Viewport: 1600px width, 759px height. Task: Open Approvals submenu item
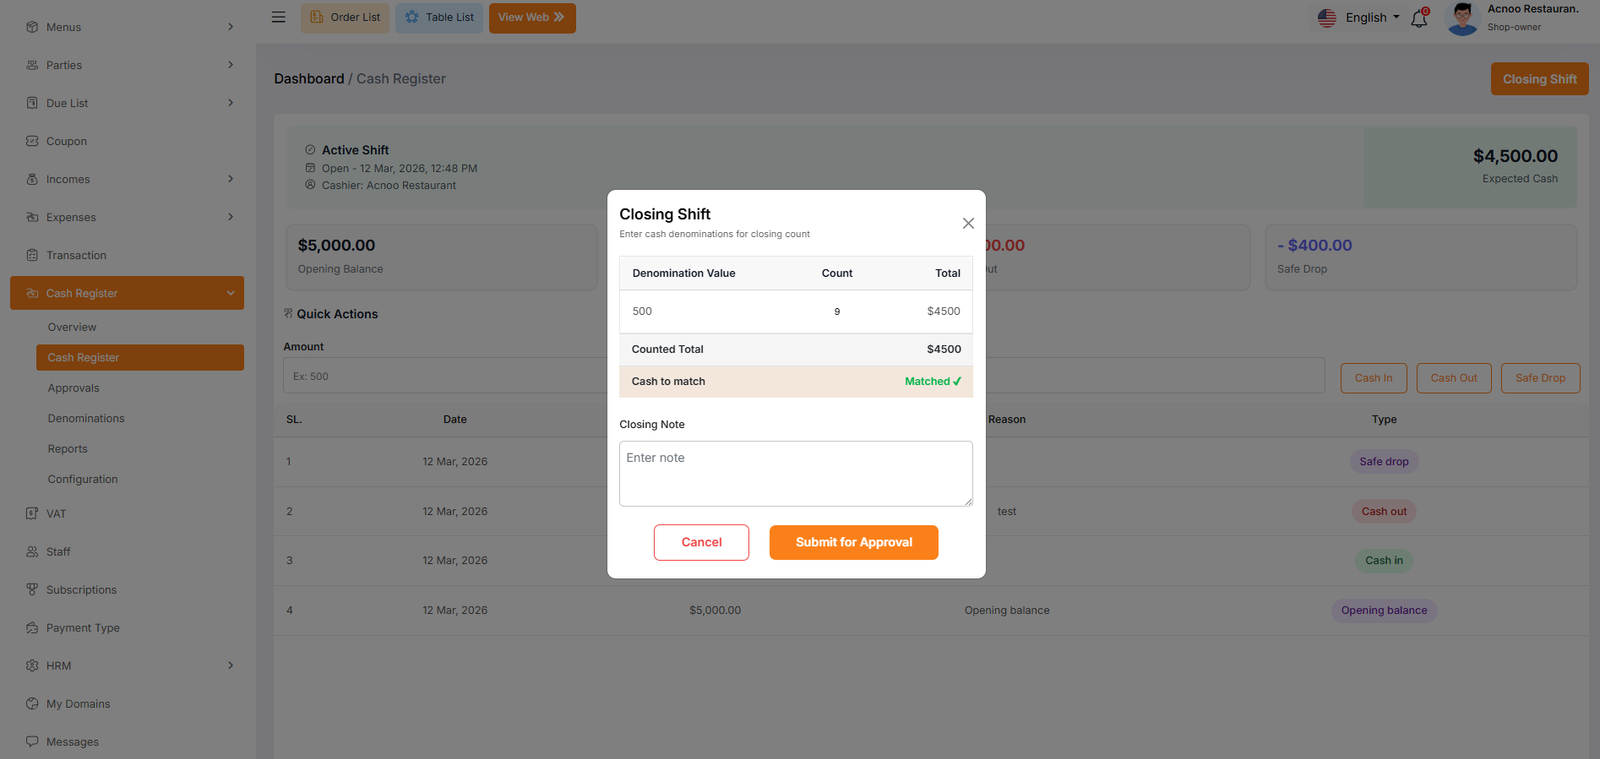(x=73, y=388)
